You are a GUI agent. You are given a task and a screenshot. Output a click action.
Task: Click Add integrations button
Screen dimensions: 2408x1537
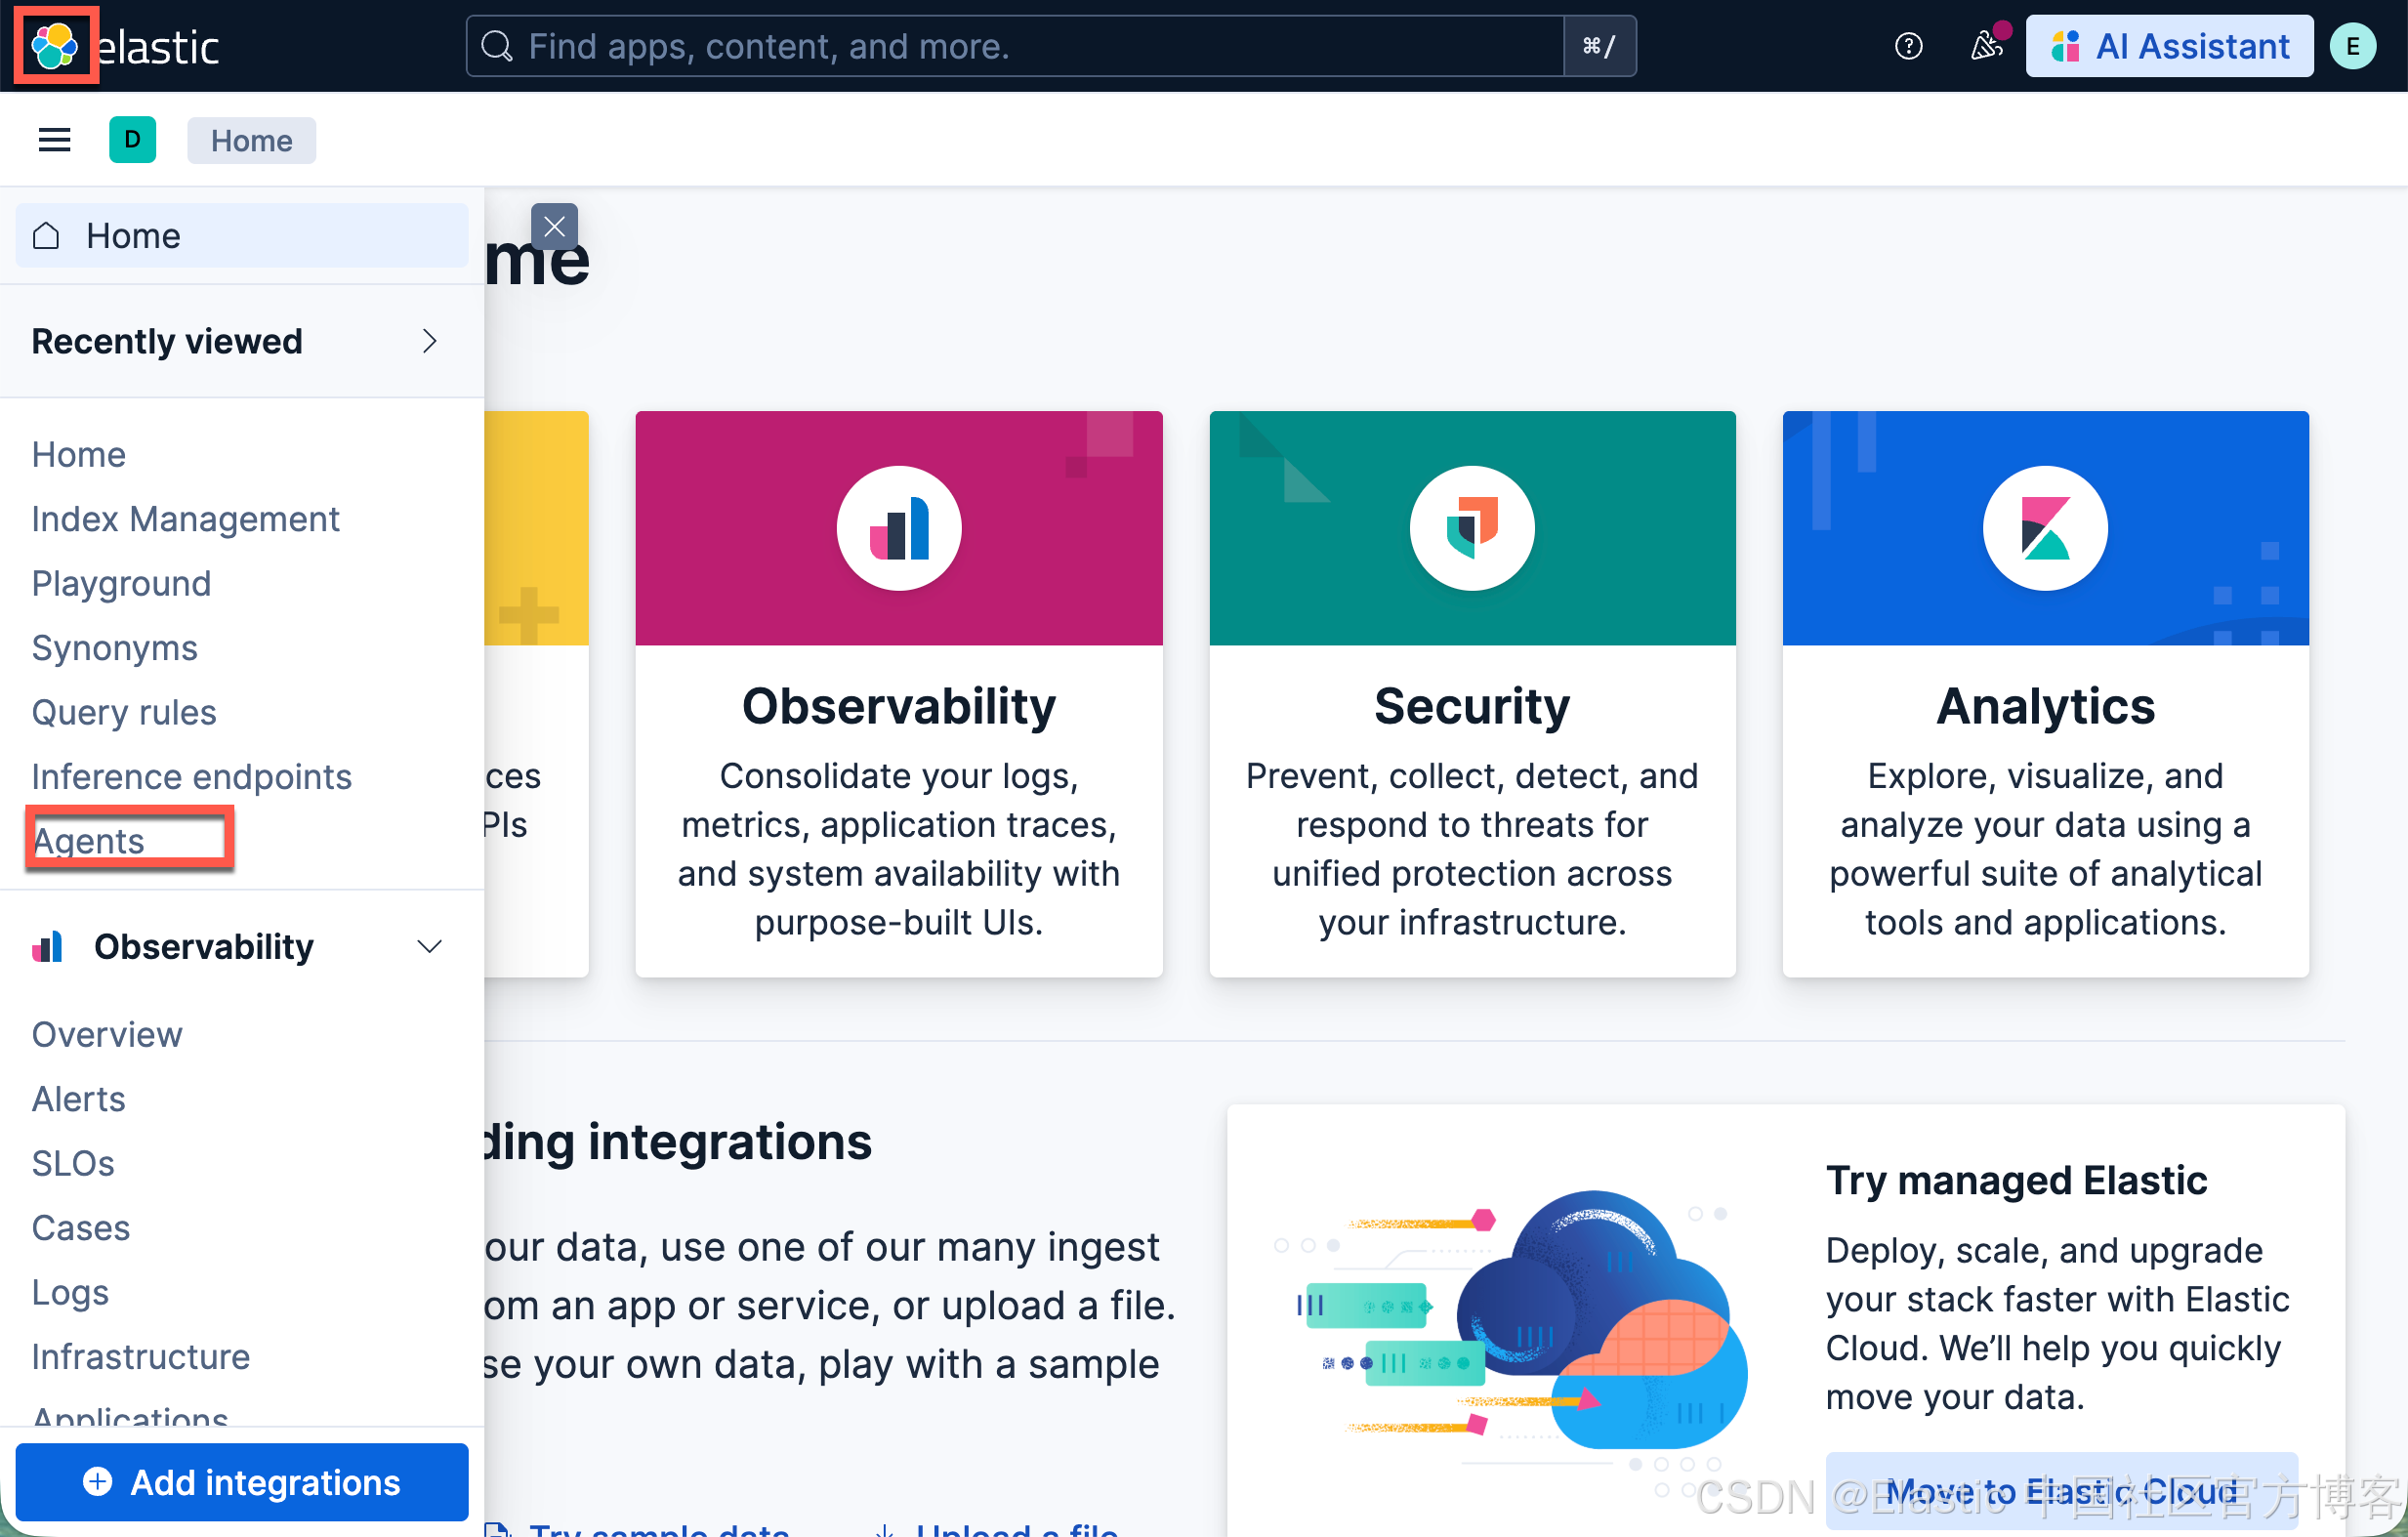pyautogui.click(x=241, y=1482)
